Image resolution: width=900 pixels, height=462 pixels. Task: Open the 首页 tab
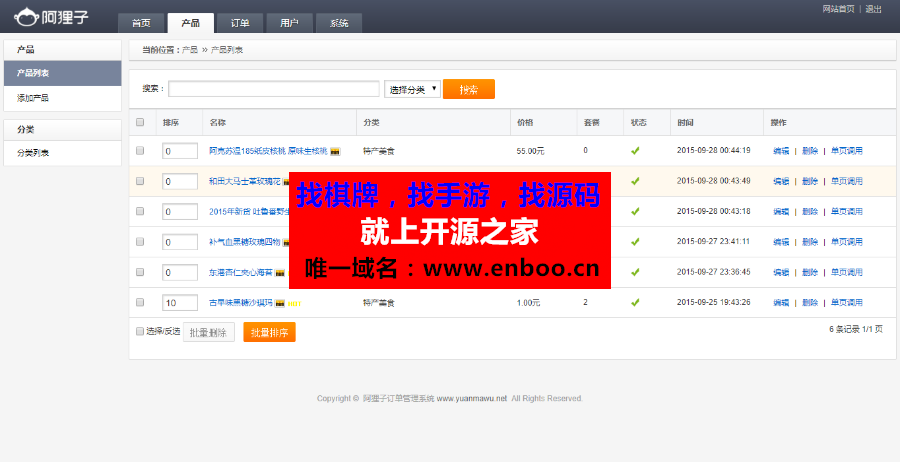[141, 23]
